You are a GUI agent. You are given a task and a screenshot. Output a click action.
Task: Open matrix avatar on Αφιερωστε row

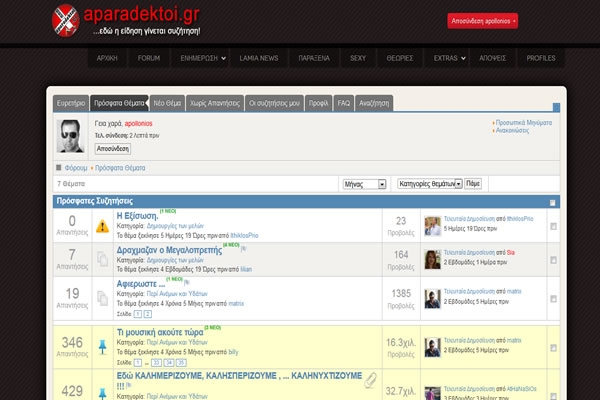(432, 299)
